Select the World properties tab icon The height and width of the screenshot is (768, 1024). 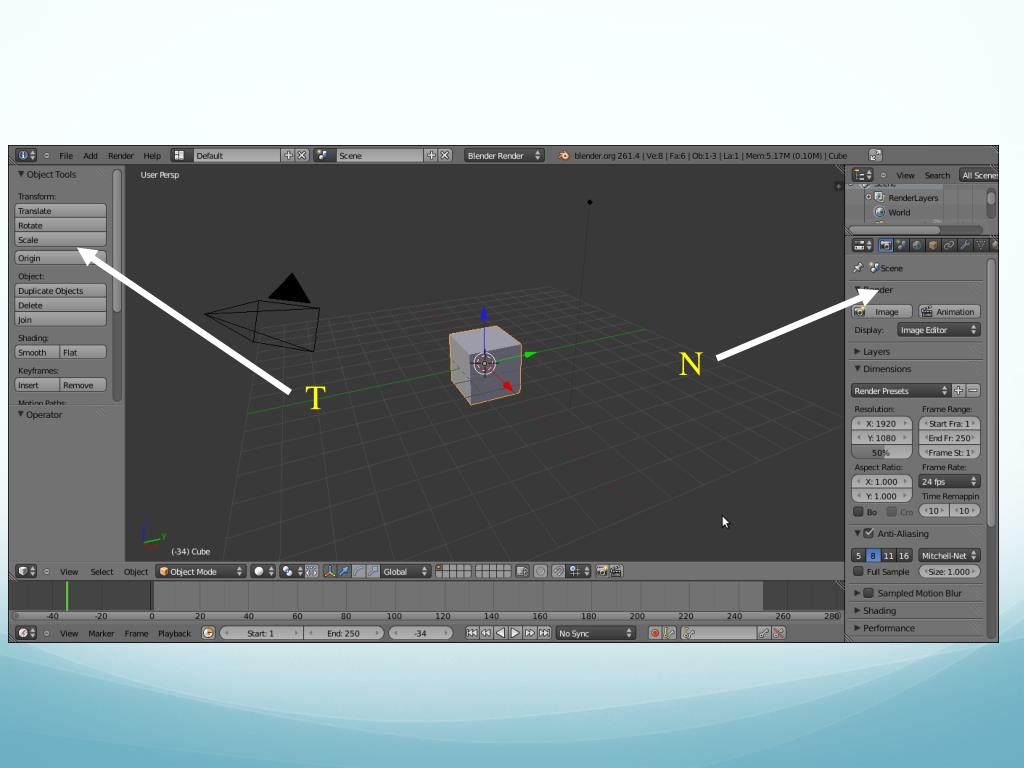917,246
